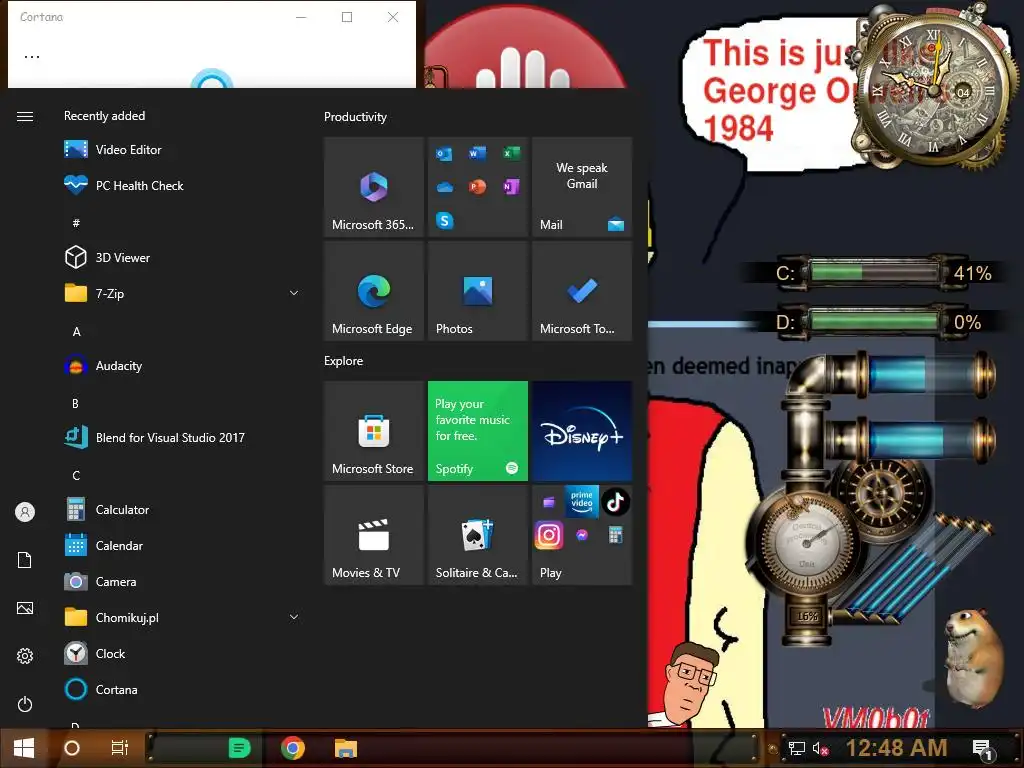Viewport: 1024px width, 768px height.
Task: Jump to letter C section header
Action: 76,475
